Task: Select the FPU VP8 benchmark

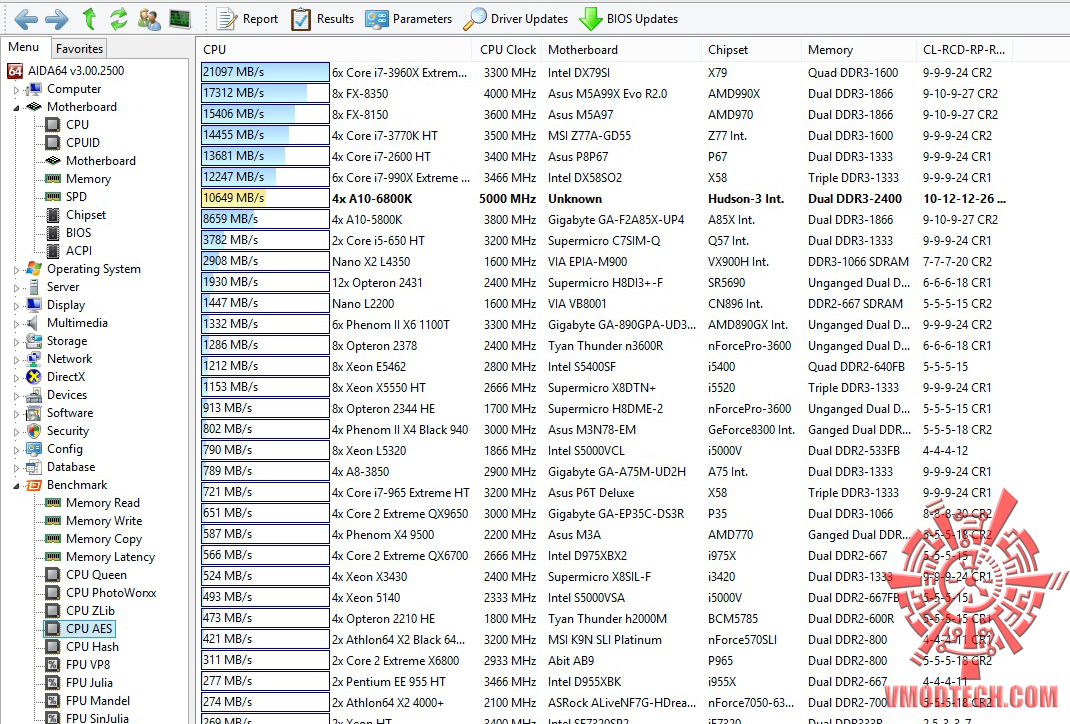Action: coord(78,665)
